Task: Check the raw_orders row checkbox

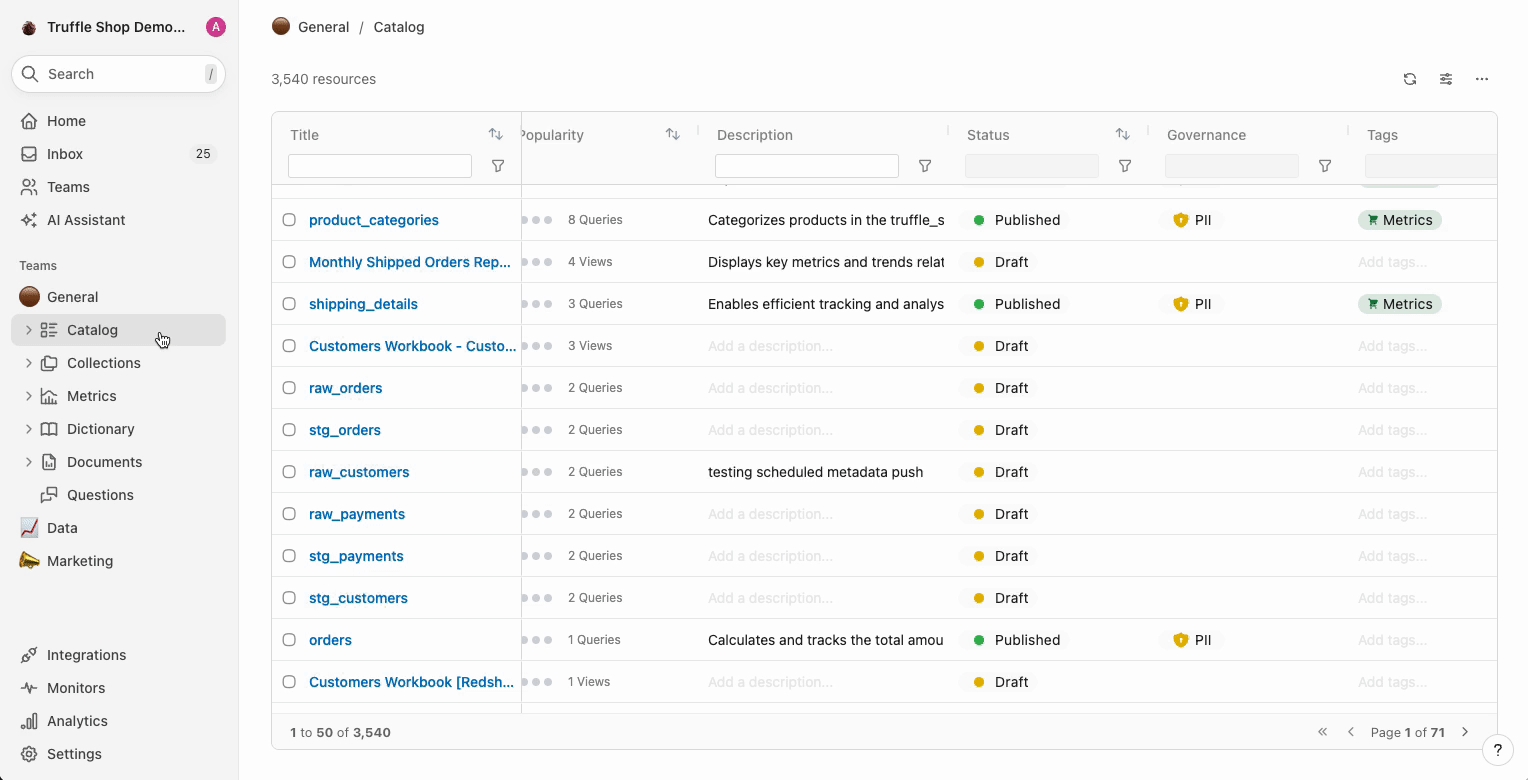Action: [289, 388]
